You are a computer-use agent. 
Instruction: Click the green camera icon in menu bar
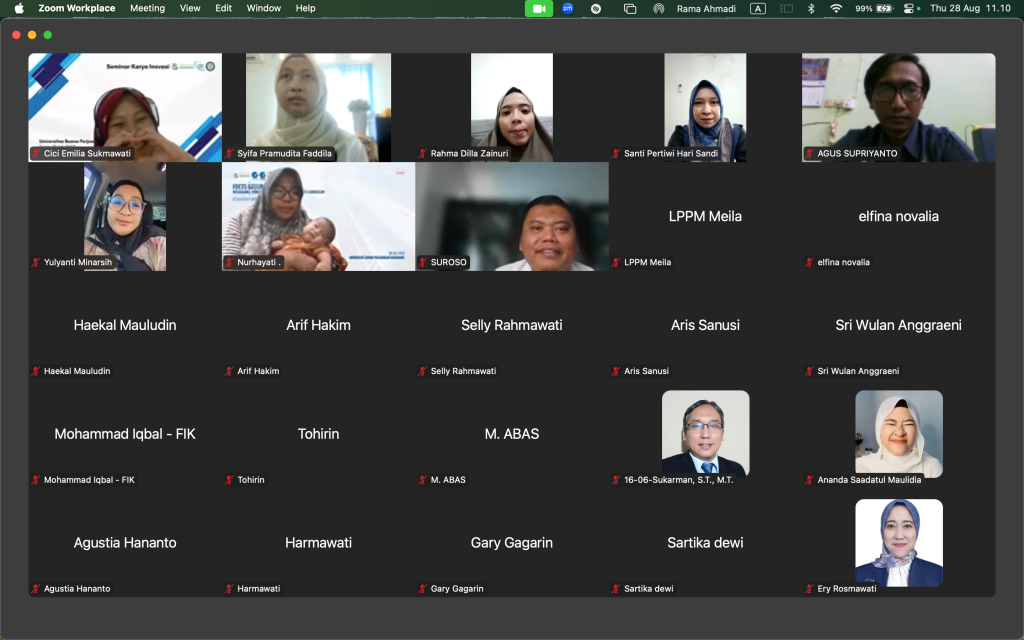pyautogui.click(x=539, y=8)
